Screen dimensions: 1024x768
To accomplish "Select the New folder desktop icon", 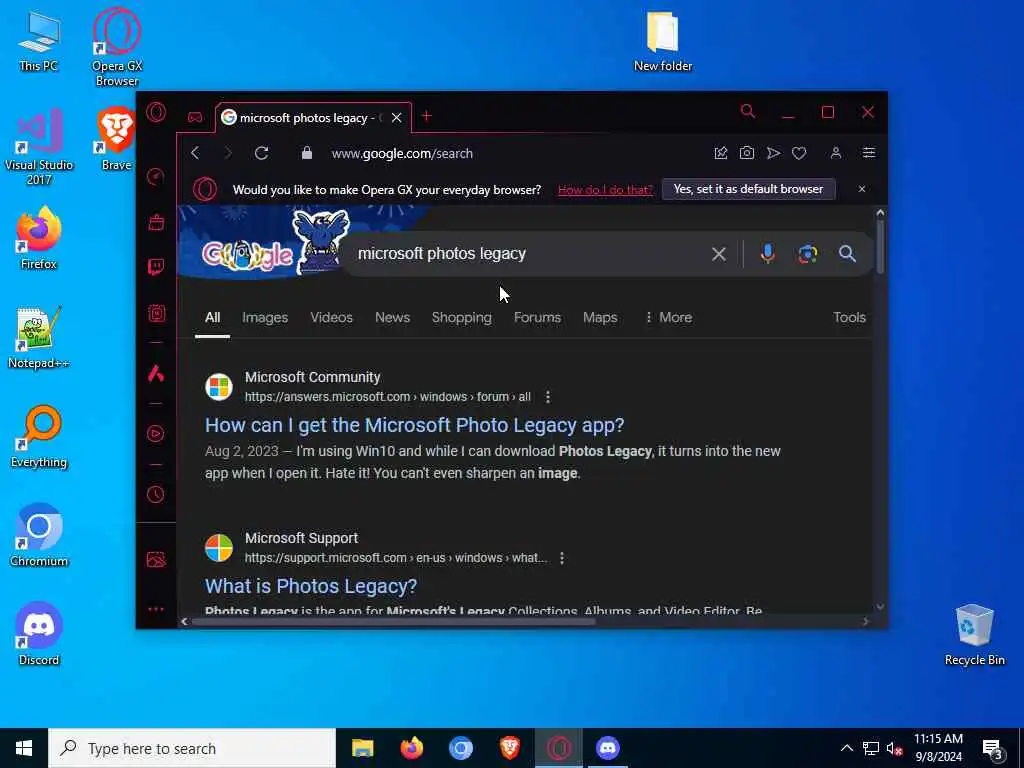I will [663, 41].
